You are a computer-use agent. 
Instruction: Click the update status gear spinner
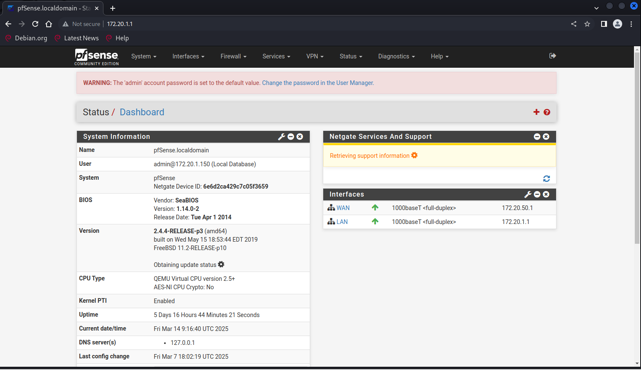[x=221, y=265]
